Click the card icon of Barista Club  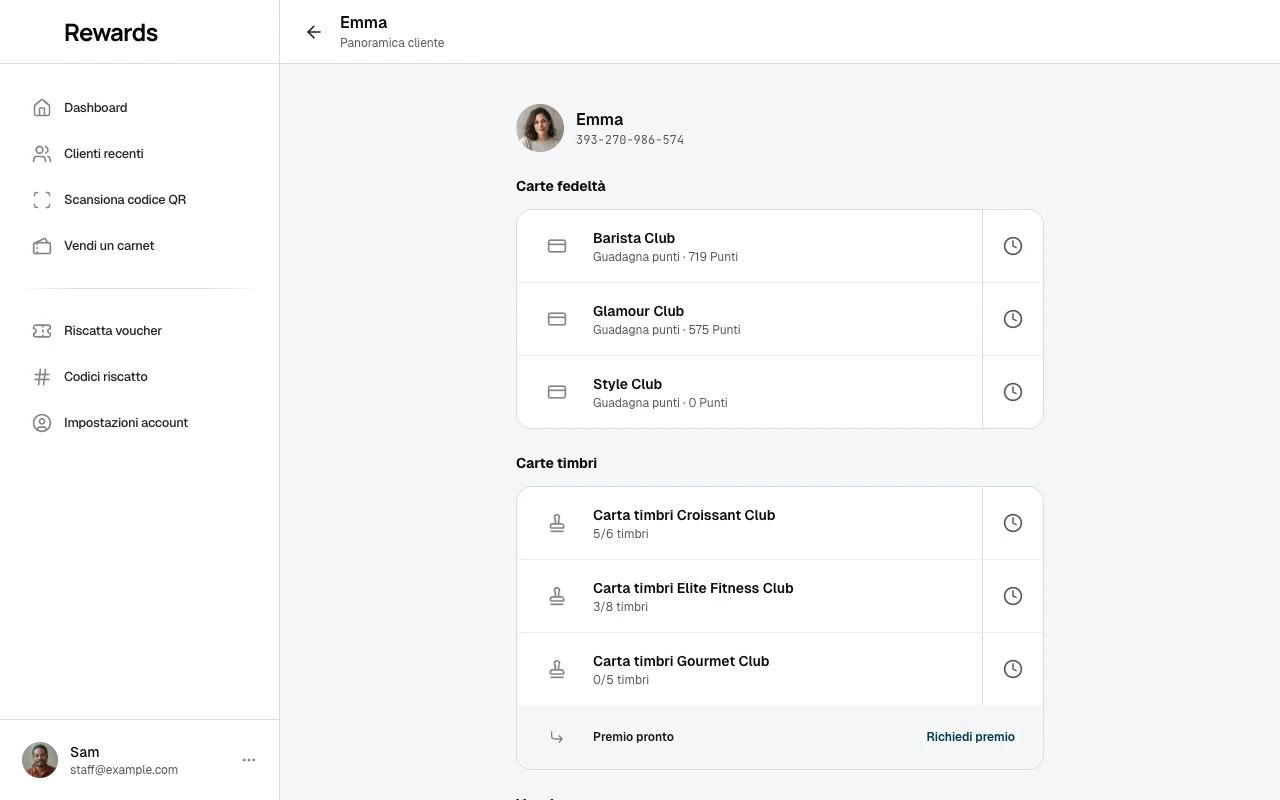[557, 246]
